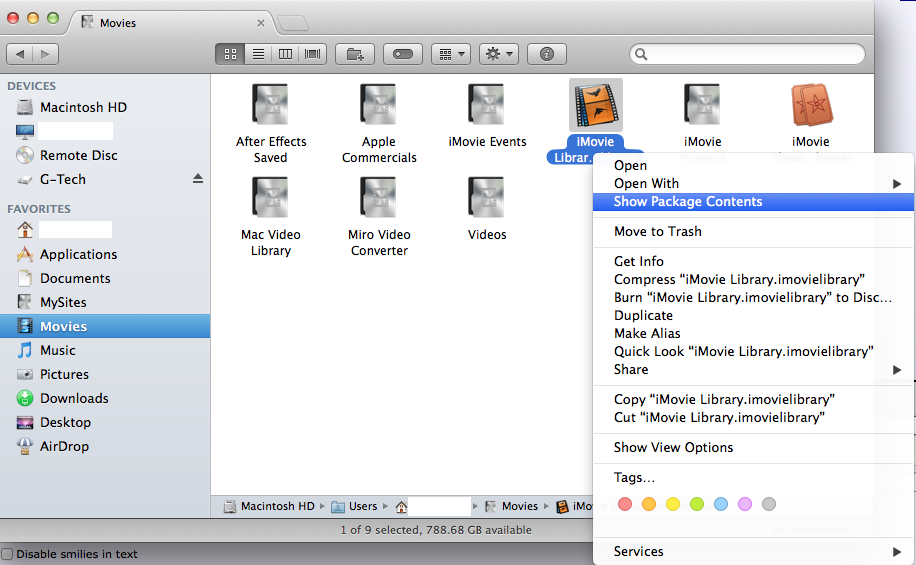Choose Duplicate from context menu
This screenshot has height=565, width=916.
(x=753, y=316)
